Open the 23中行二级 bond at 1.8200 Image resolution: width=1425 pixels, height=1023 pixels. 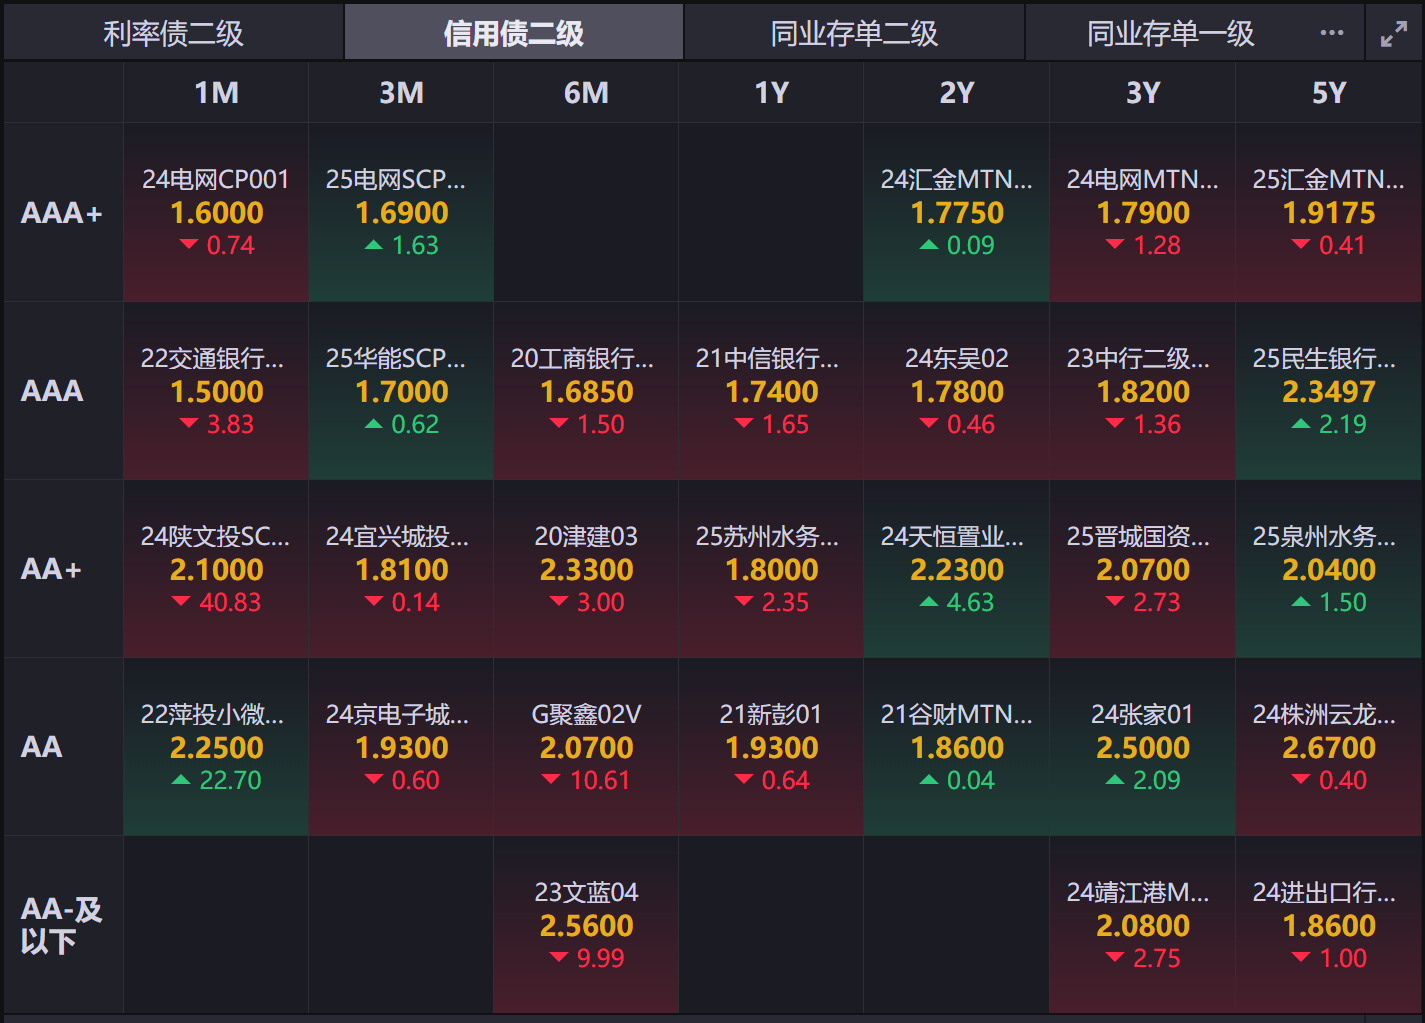1143,391
